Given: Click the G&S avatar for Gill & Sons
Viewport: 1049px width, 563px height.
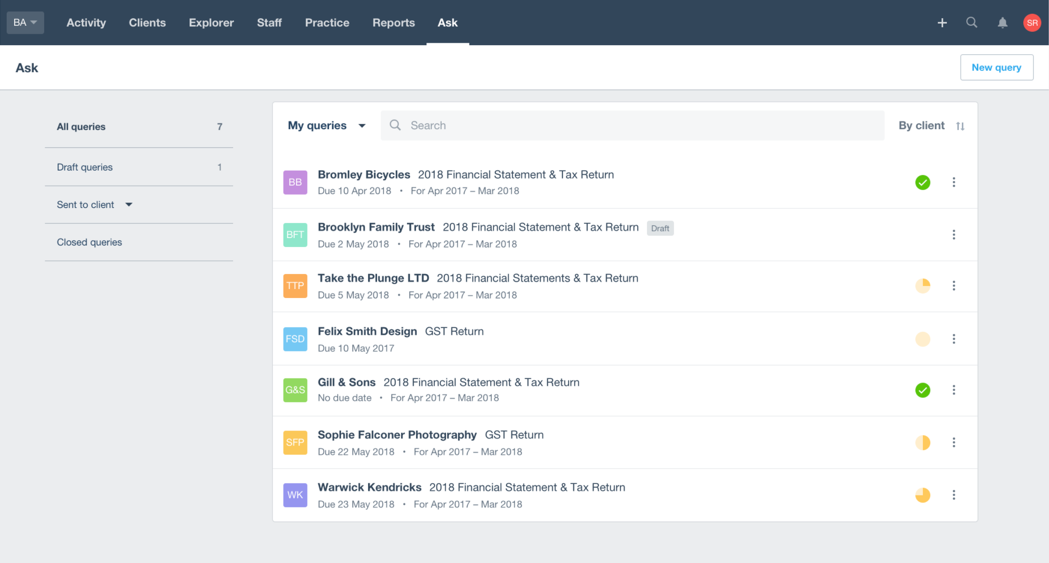Looking at the screenshot, I should (x=295, y=390).
